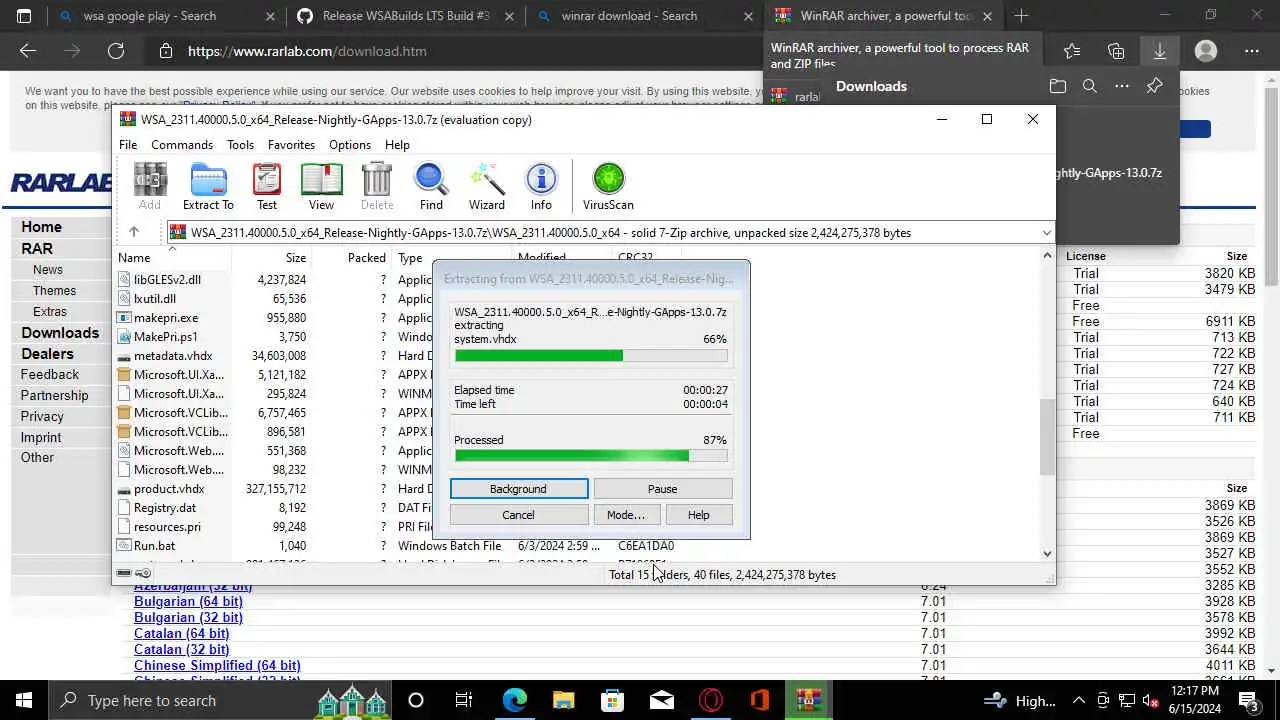The image size is (1280, 720).
Task: Sort file list by Name column
Action: 134,258
